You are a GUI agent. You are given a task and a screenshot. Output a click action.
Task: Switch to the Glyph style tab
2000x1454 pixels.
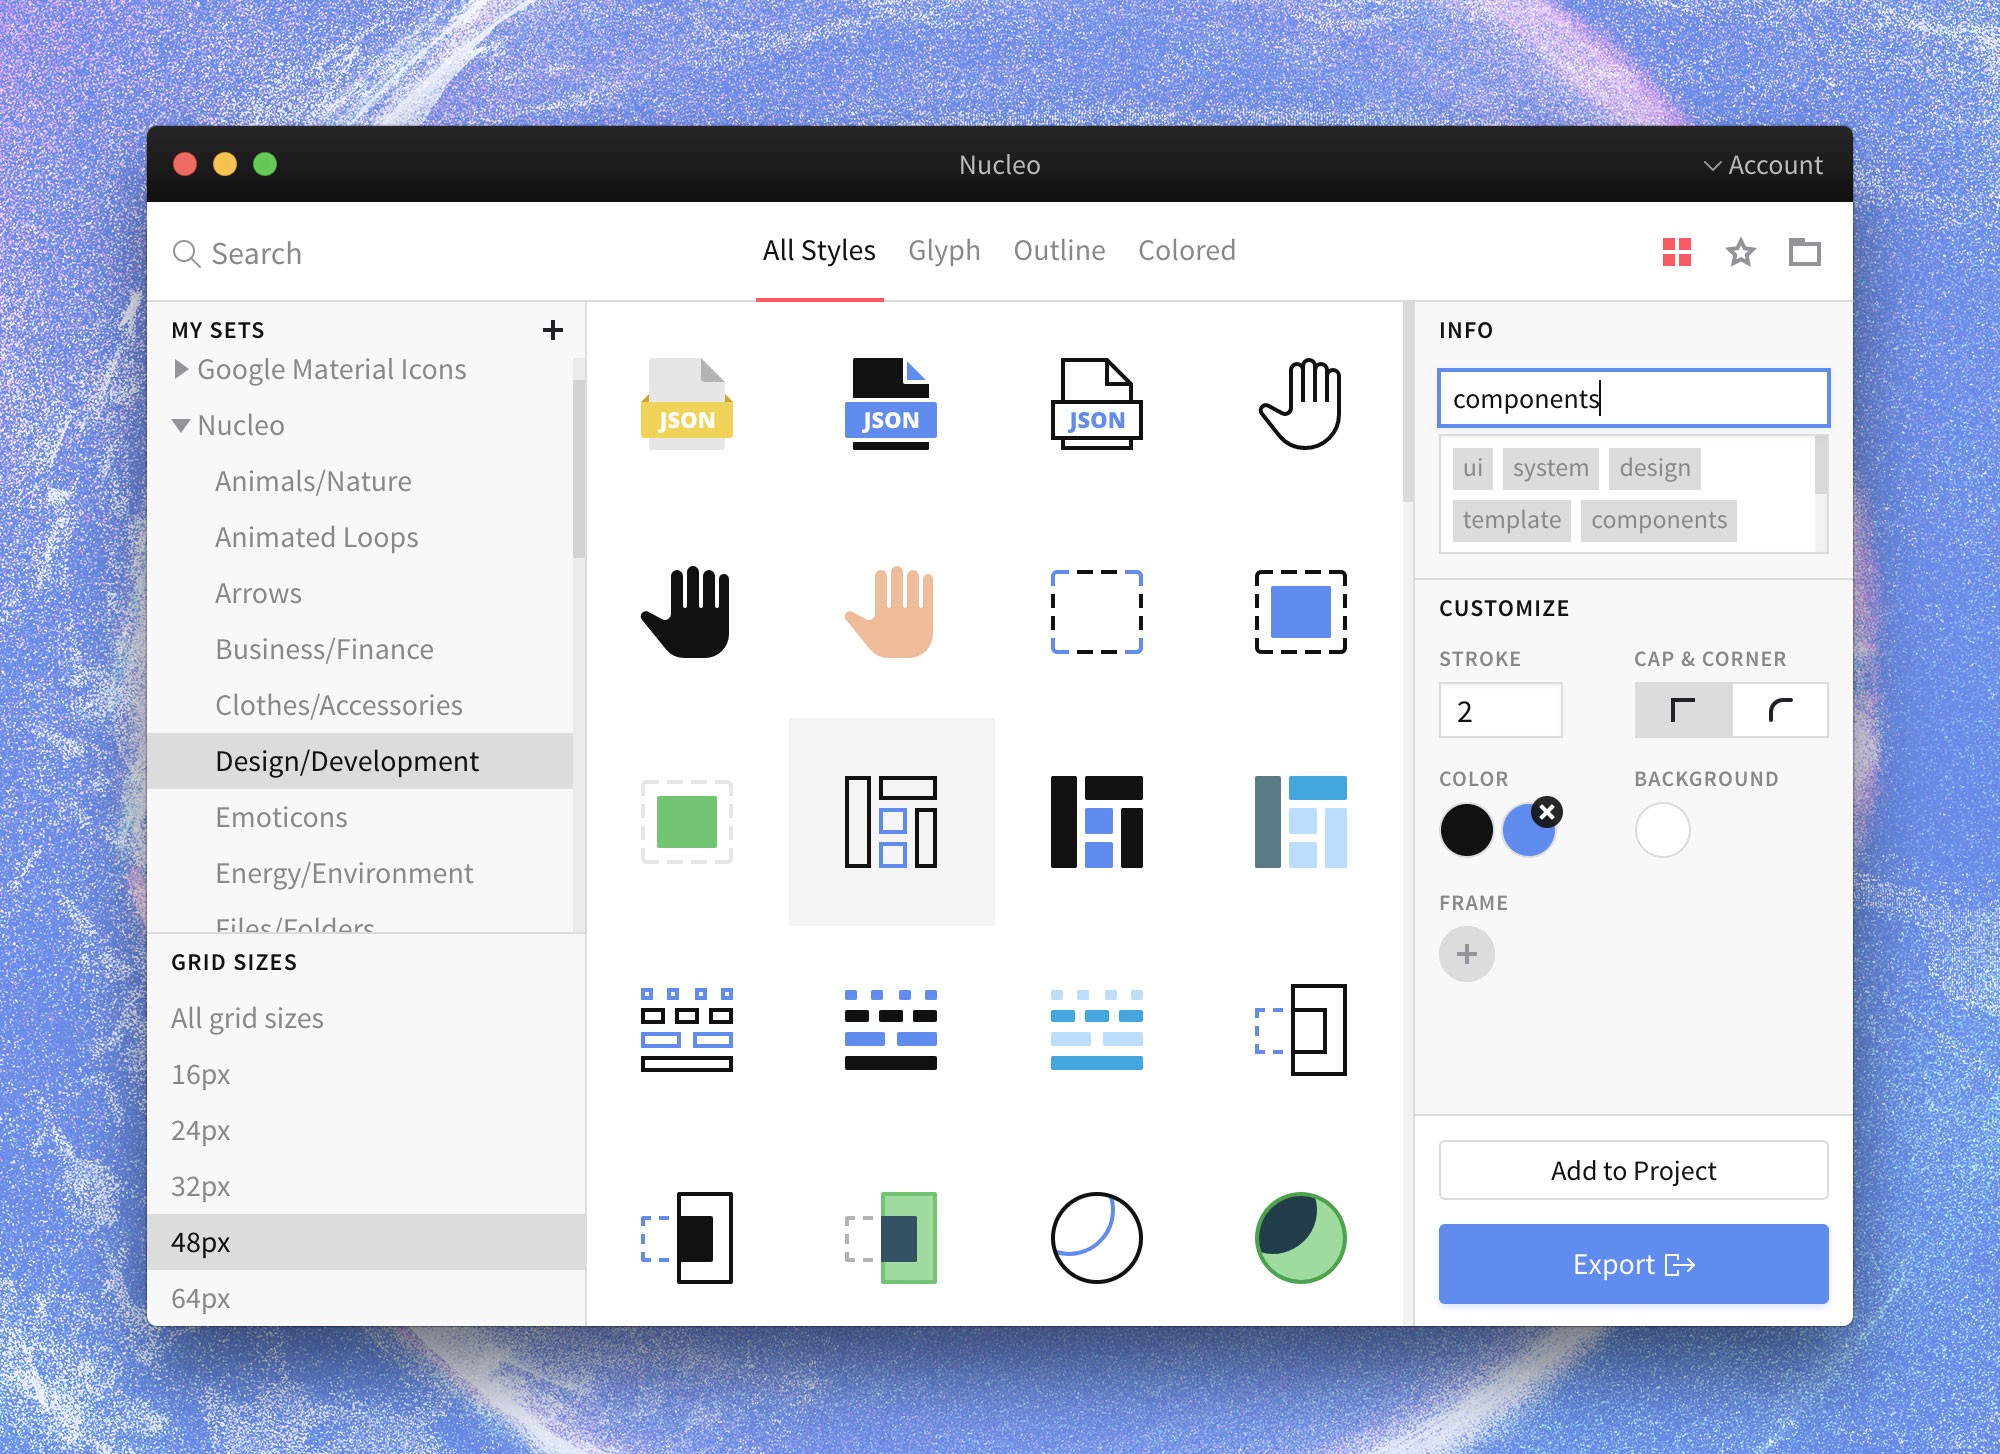pyautogui.click(x=944, y=251)
